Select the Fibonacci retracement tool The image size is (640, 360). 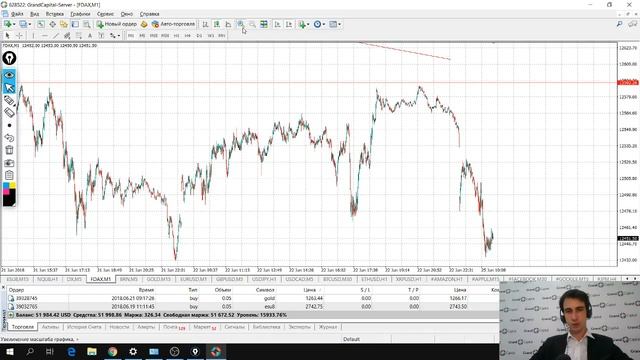tap(78, 36)
